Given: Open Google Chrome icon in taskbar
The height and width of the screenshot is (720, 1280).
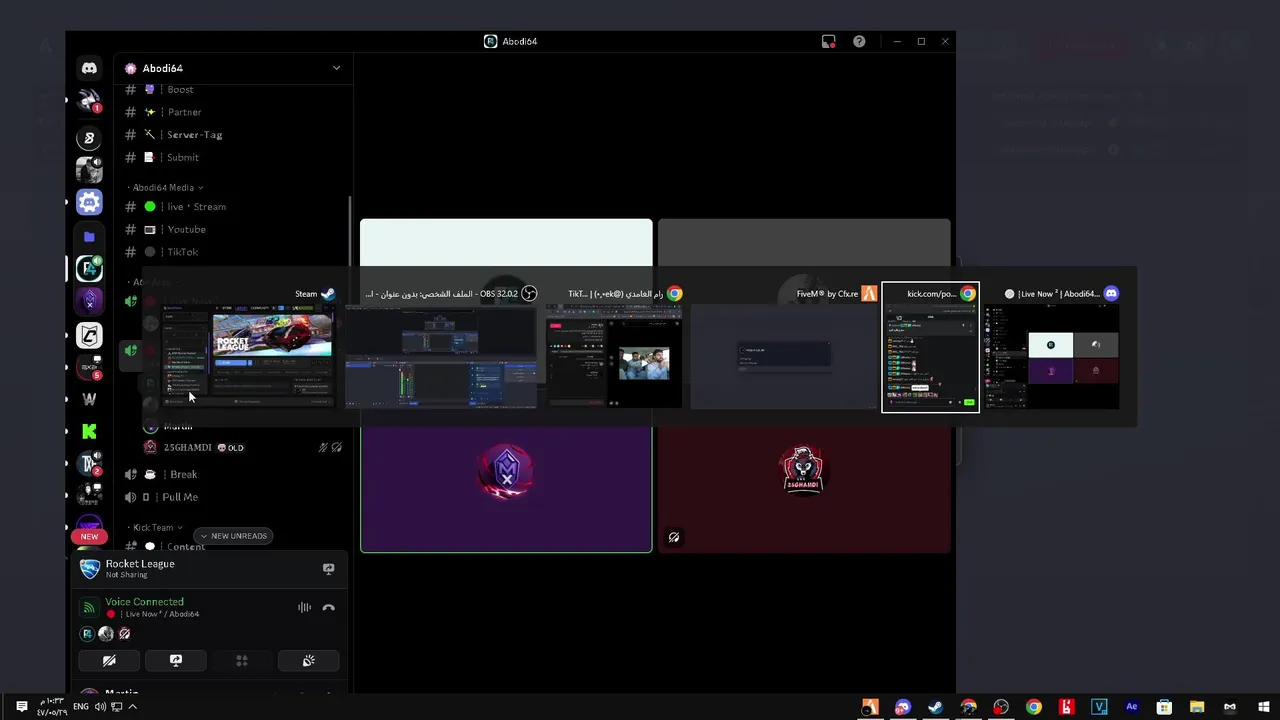Looking at the screenshot, I should [1033, 707].
